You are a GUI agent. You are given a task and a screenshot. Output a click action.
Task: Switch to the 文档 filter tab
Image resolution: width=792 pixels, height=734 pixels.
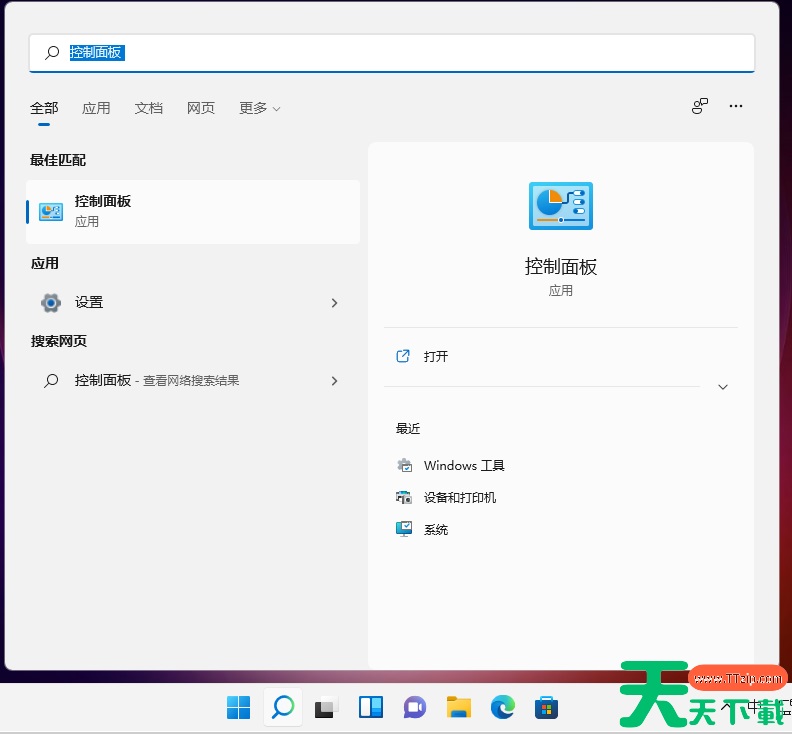coord(148,108)
